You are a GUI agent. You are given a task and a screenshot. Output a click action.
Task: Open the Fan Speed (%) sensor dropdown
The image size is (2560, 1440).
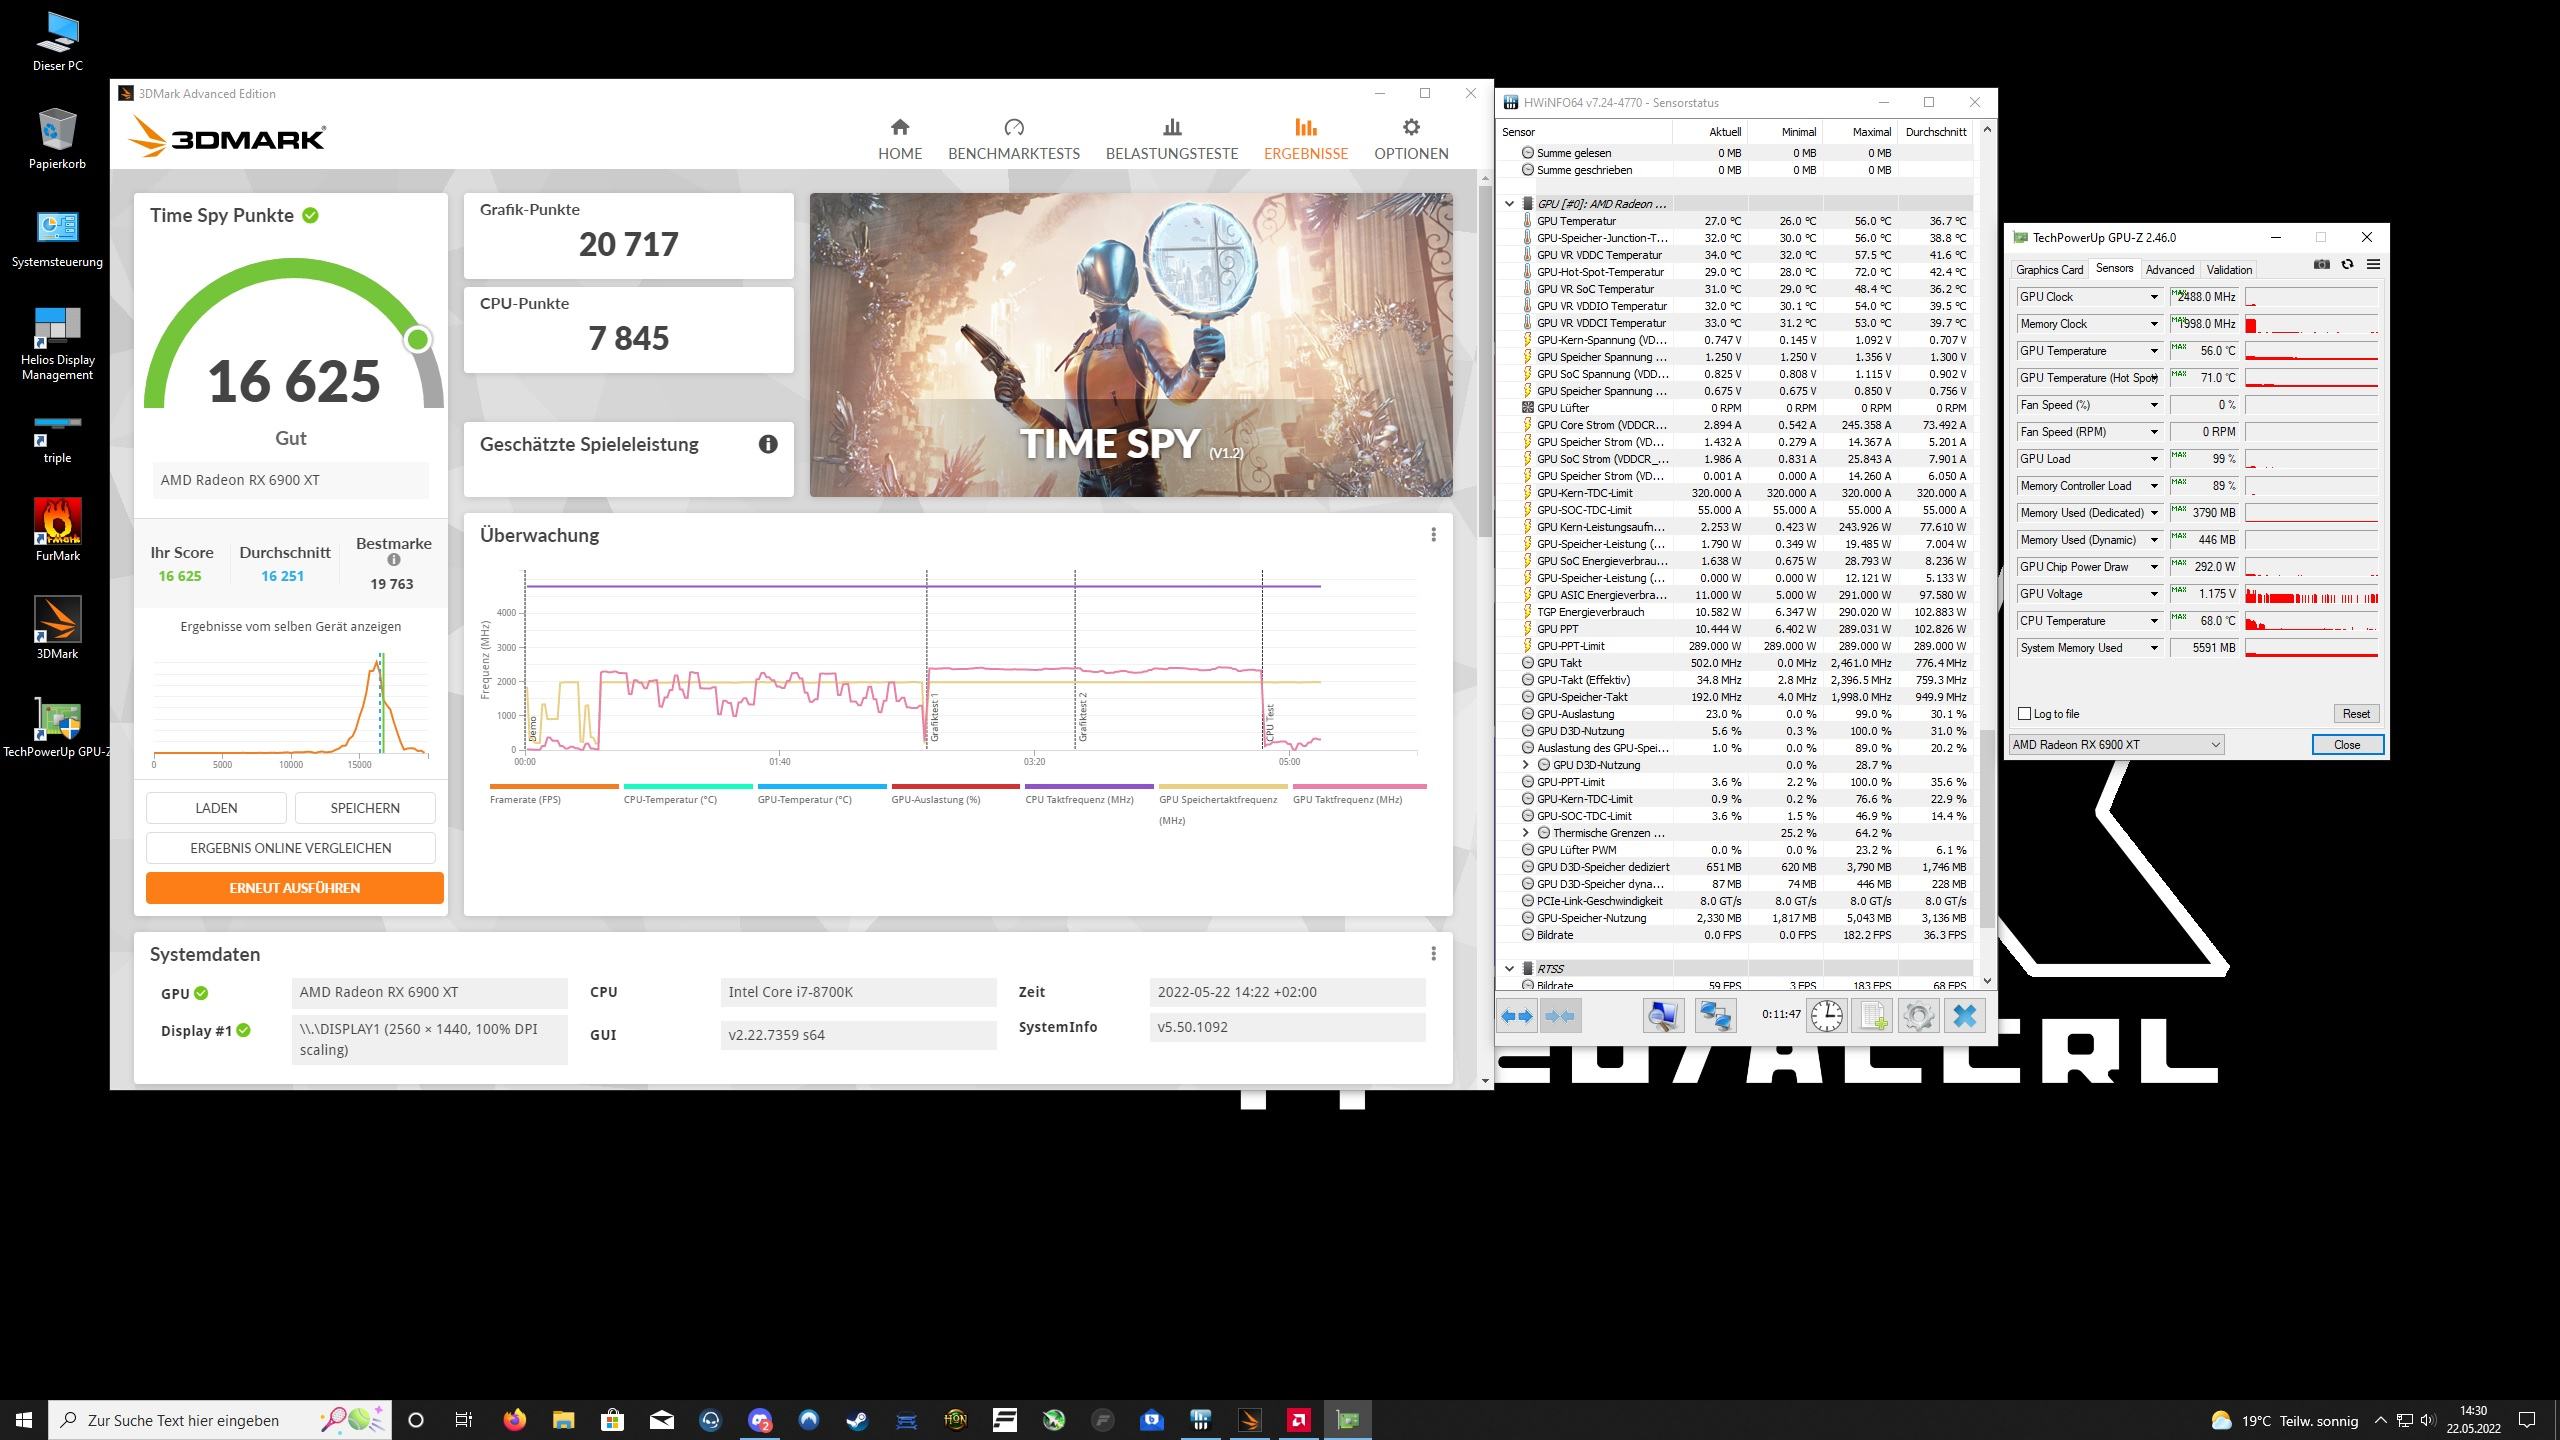pos(2154,405)
